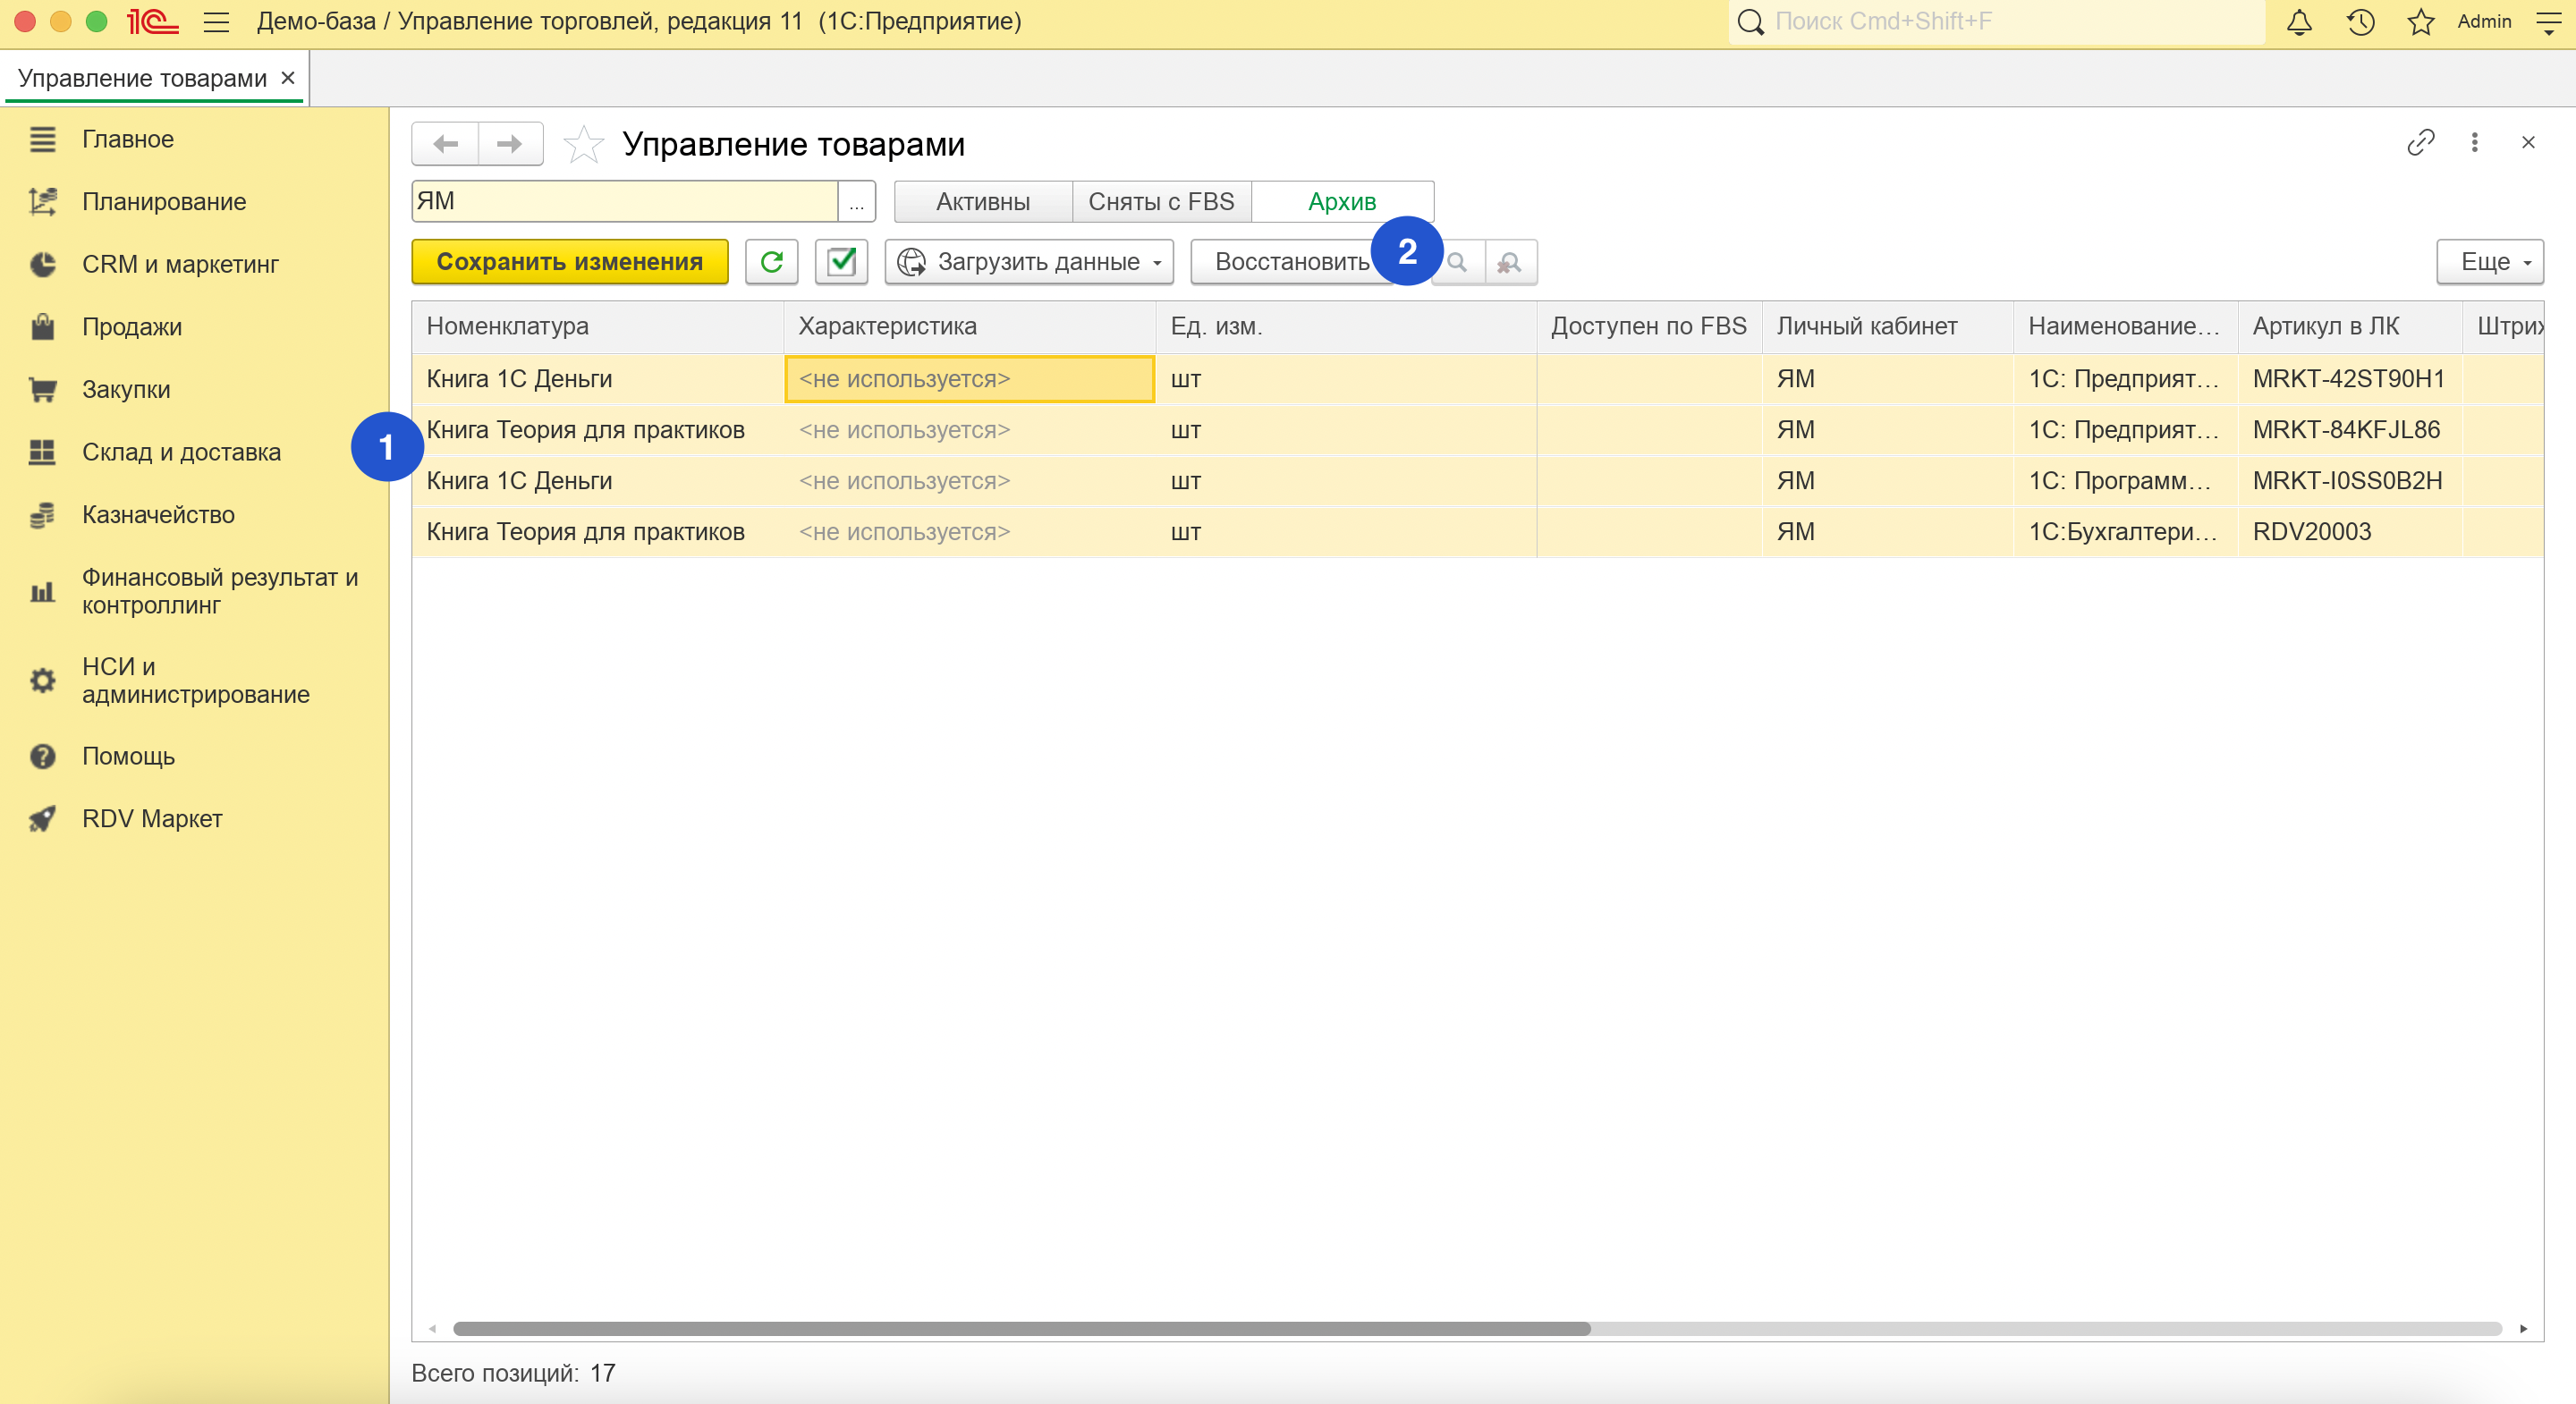
Task: Click the cancel search icon
Action: tap(1510, 262)
